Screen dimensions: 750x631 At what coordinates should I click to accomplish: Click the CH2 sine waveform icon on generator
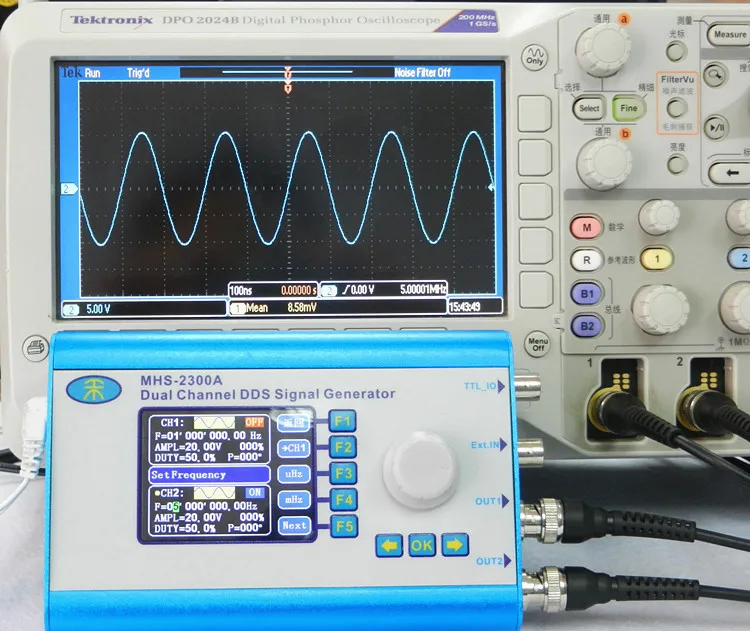pyautogui.click(x=214, y=493)
